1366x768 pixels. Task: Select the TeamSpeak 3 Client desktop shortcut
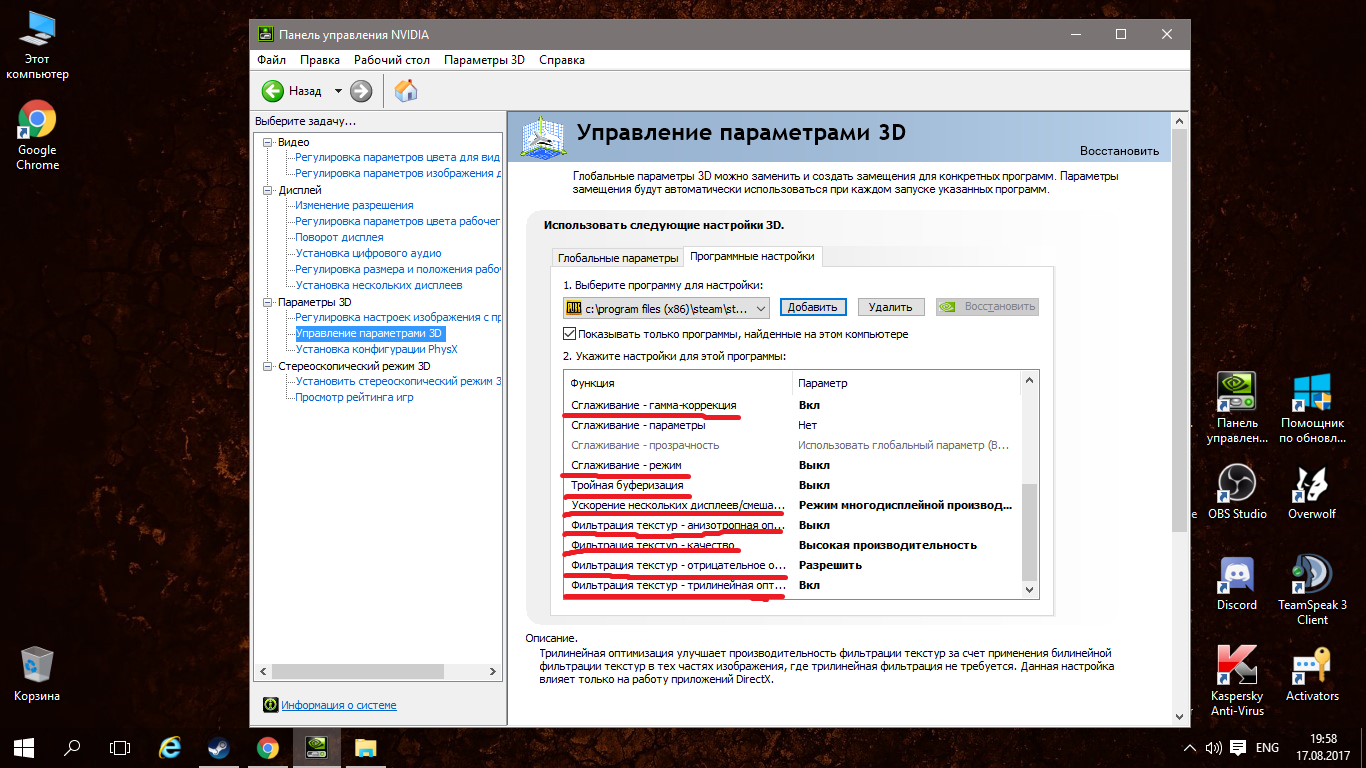[x=1312, y=590]
